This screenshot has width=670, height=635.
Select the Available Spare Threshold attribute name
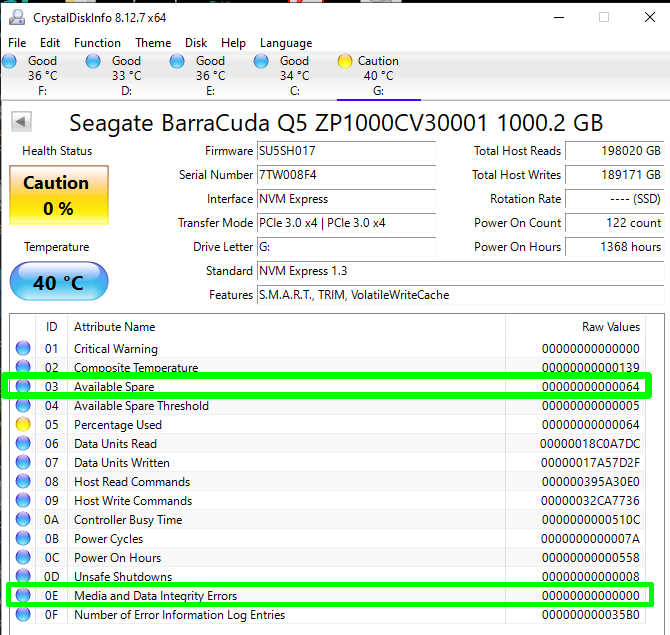pos(141,406)
